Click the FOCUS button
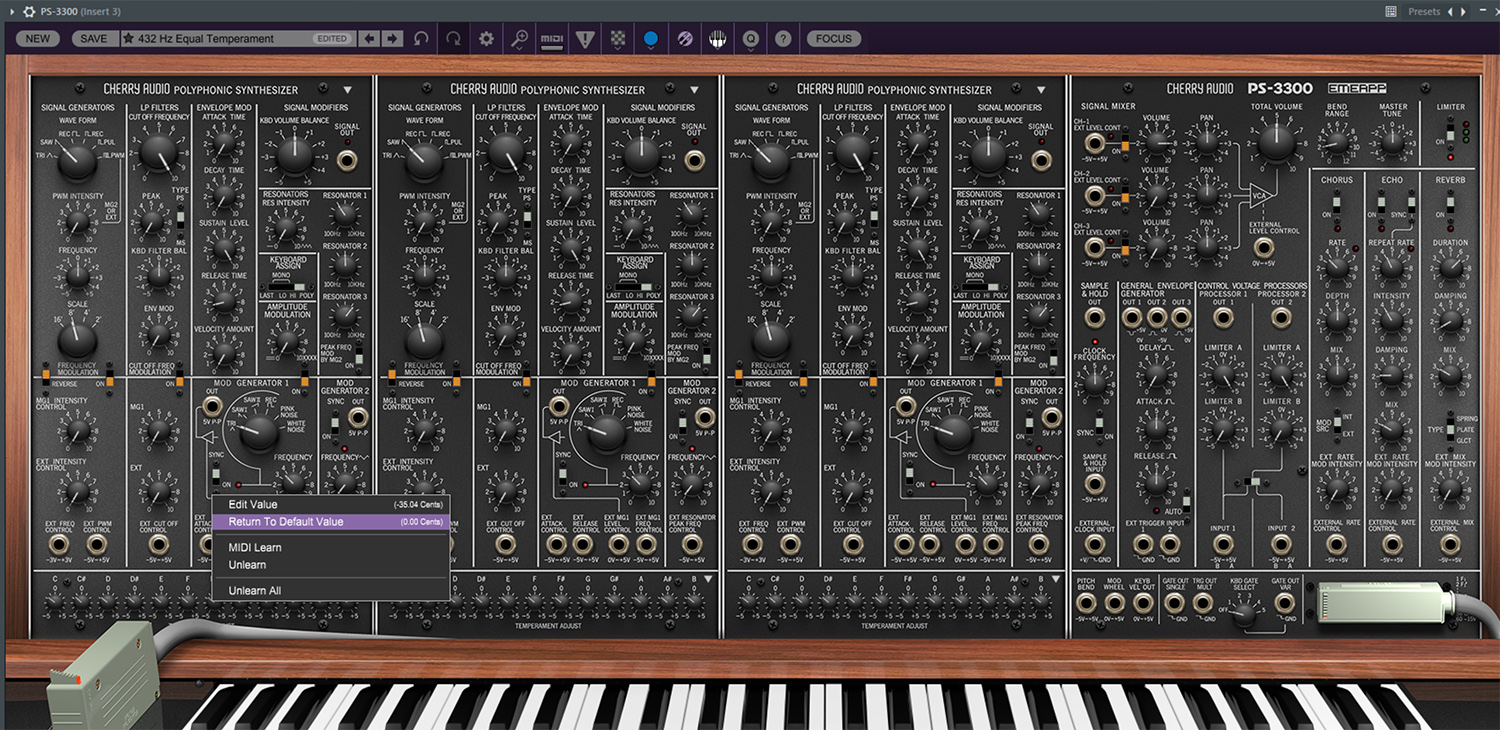 [x=833, y=39]
